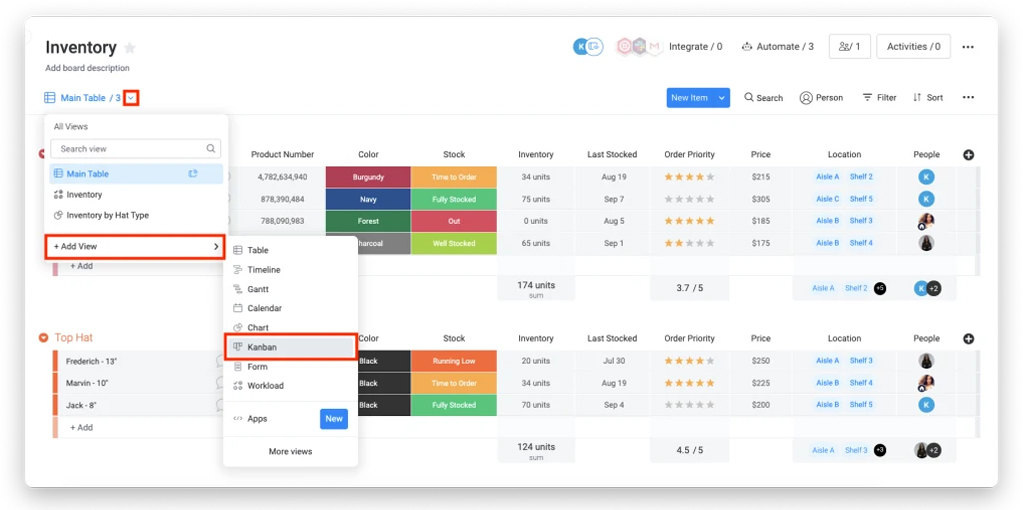Open the Main Table views dropdown arrow

[132, 98]
